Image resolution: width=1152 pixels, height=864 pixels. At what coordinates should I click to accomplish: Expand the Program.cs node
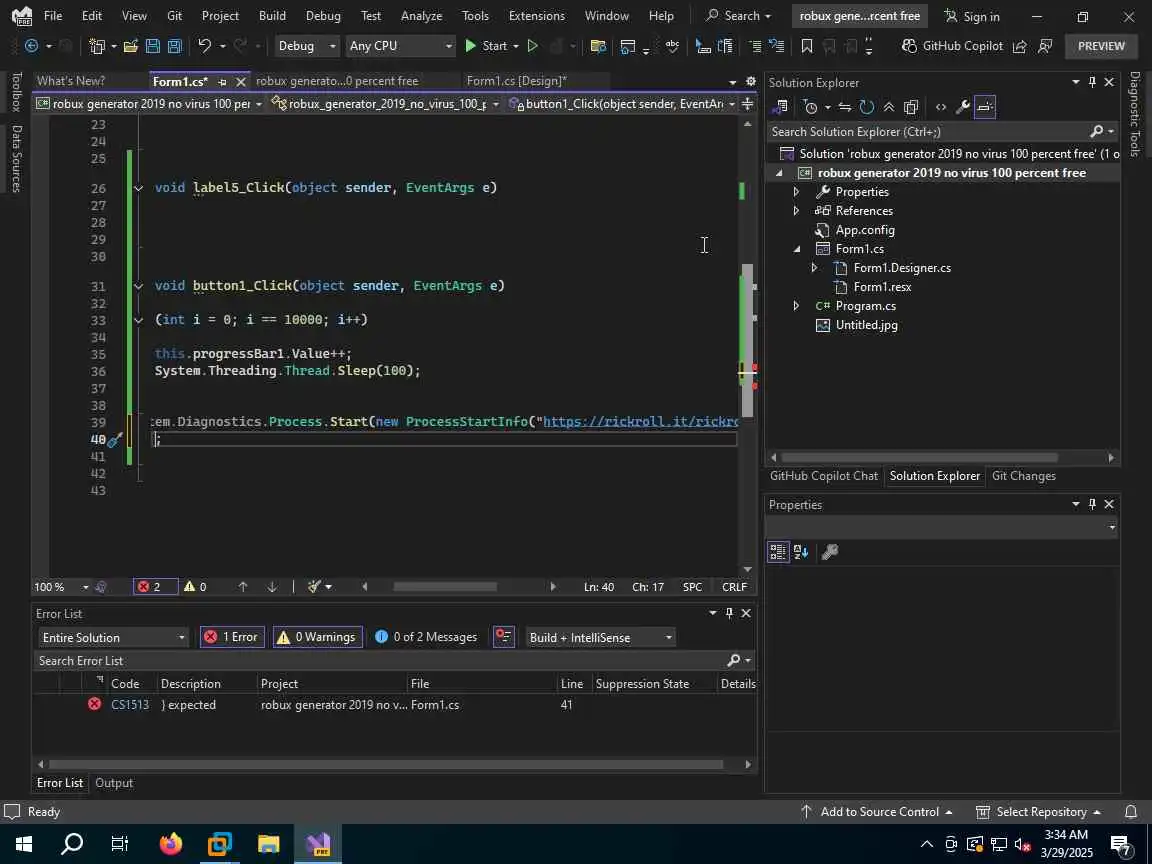(796, 306)
